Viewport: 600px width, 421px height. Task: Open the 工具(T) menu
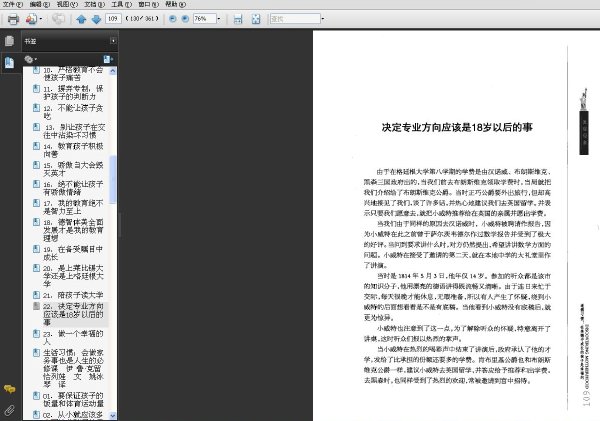(121, 4)
